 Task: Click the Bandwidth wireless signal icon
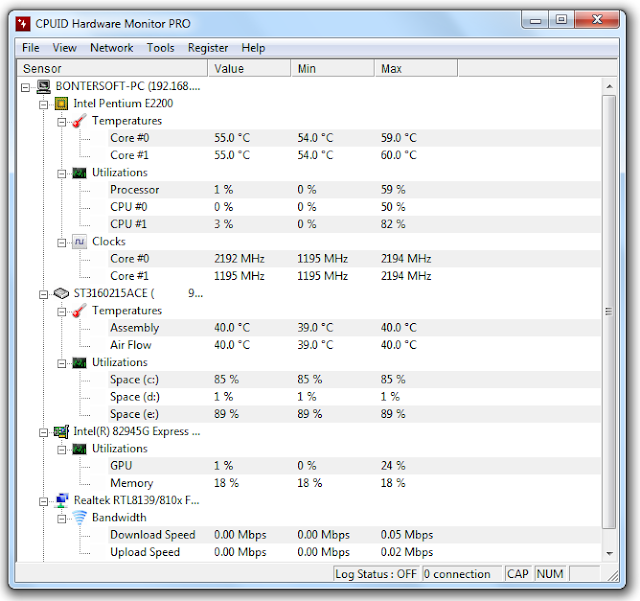click(x=79, y=518)
